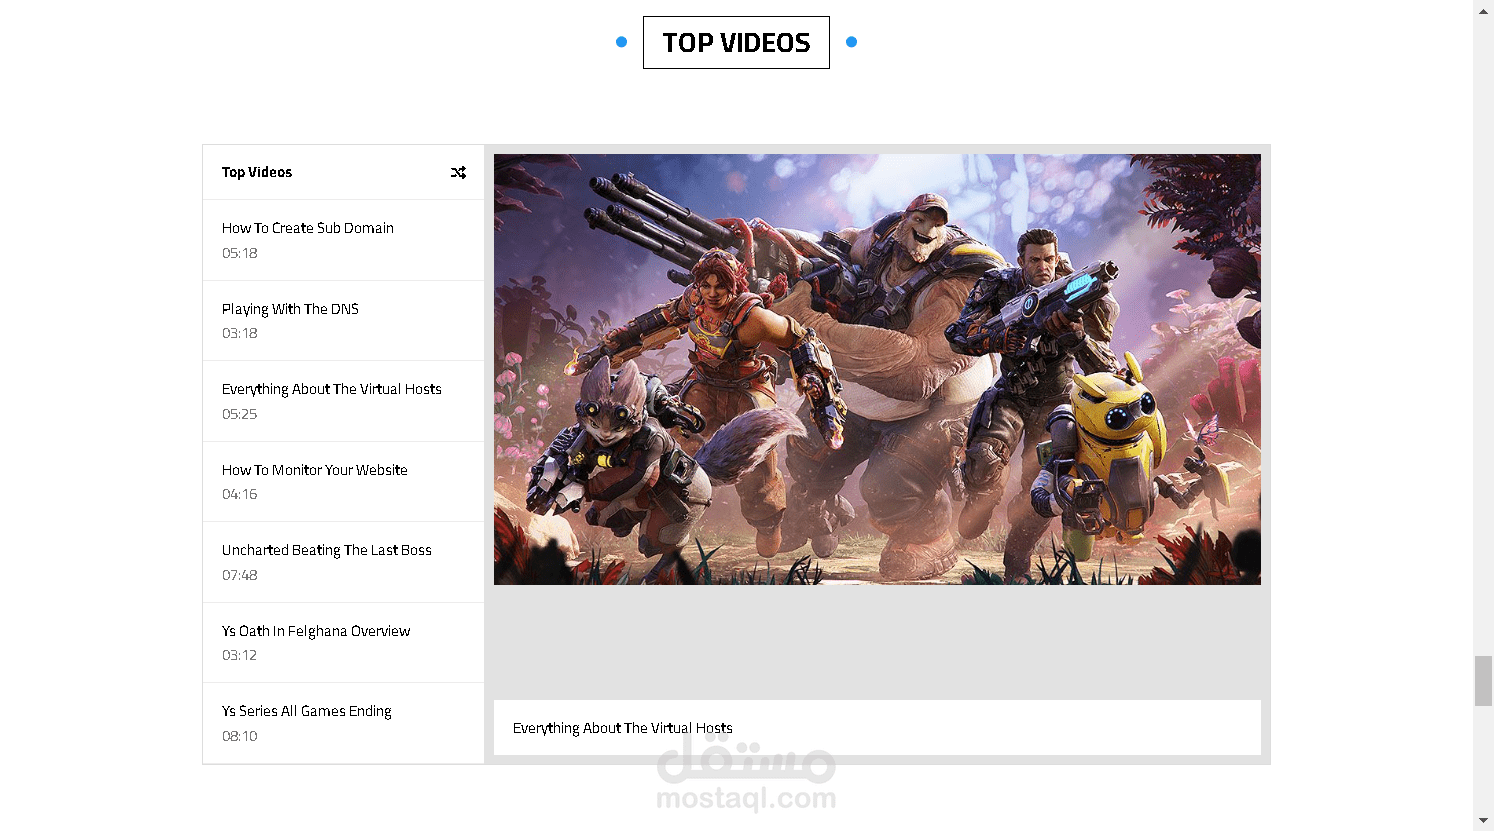
Task: Select Uncharted Beating The Last Boss
Action: pos(343,562)
